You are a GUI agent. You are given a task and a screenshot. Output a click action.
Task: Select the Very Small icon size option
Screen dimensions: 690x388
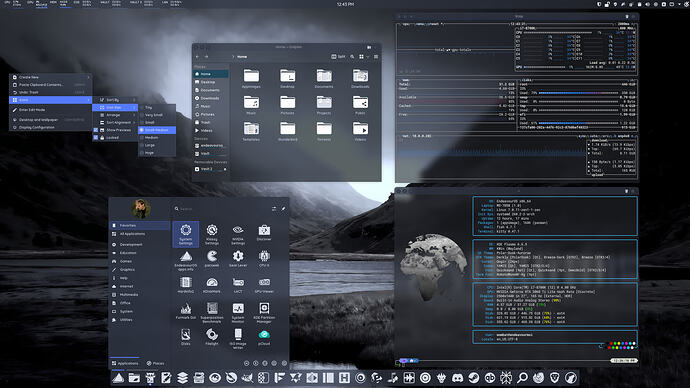click(157, 115)
